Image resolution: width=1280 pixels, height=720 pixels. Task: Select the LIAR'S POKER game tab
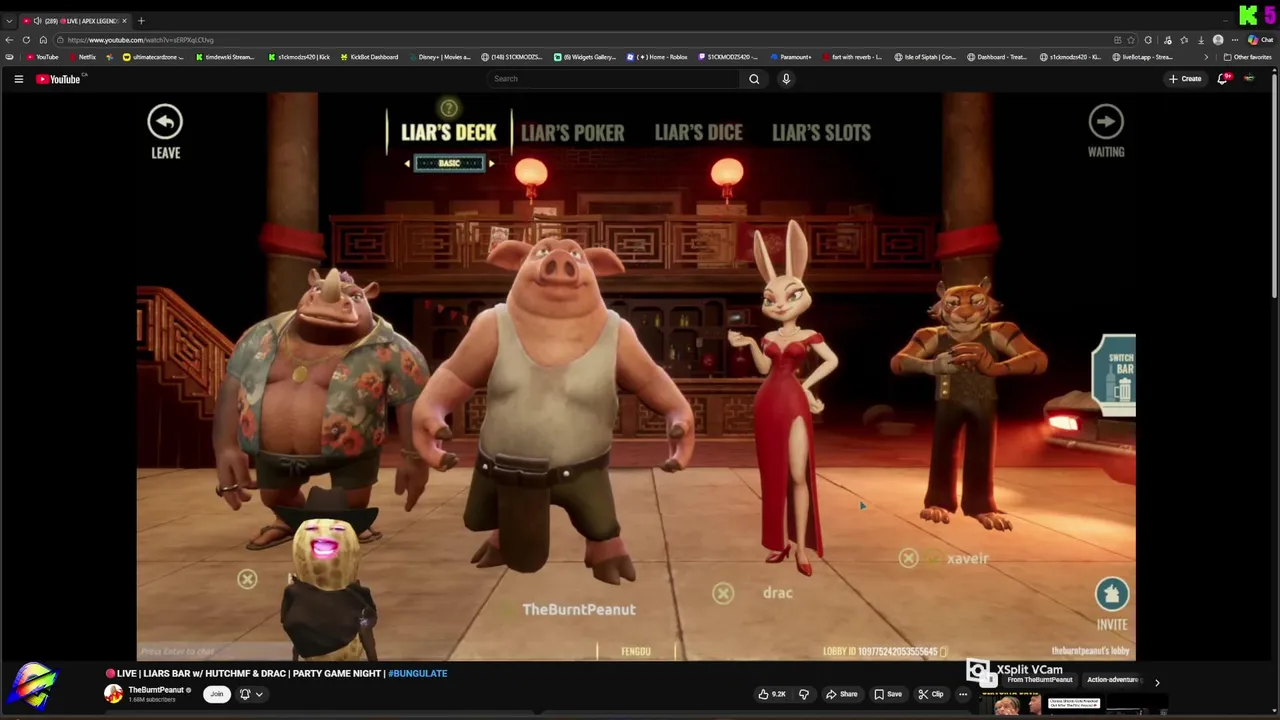pyautogui.click(x=572, y=133)
